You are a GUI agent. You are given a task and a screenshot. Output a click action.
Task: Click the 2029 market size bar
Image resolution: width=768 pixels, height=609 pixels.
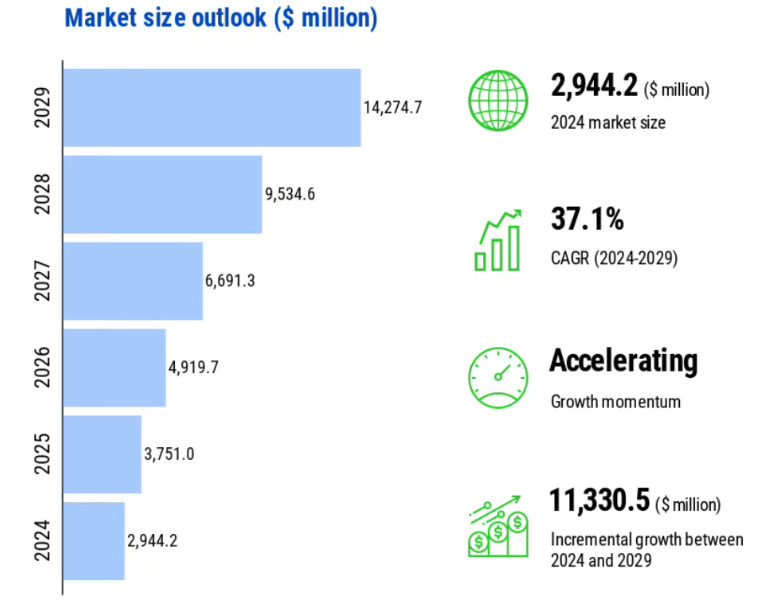click(212, 107)
